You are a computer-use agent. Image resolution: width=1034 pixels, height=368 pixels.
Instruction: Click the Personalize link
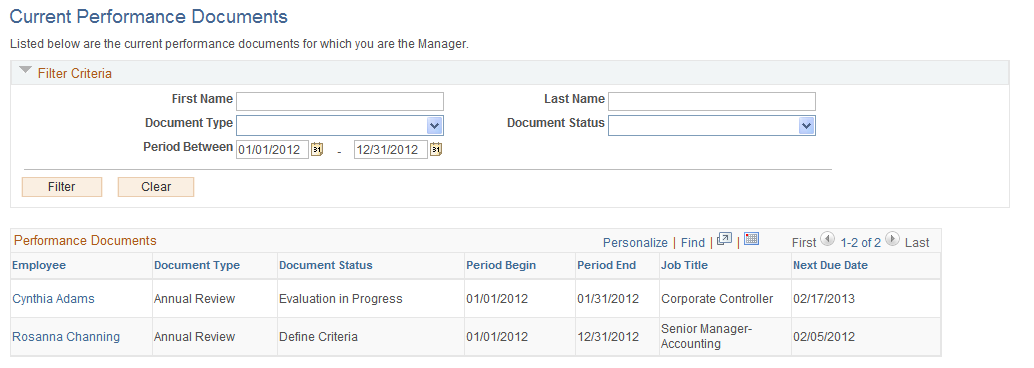[635, 243]
